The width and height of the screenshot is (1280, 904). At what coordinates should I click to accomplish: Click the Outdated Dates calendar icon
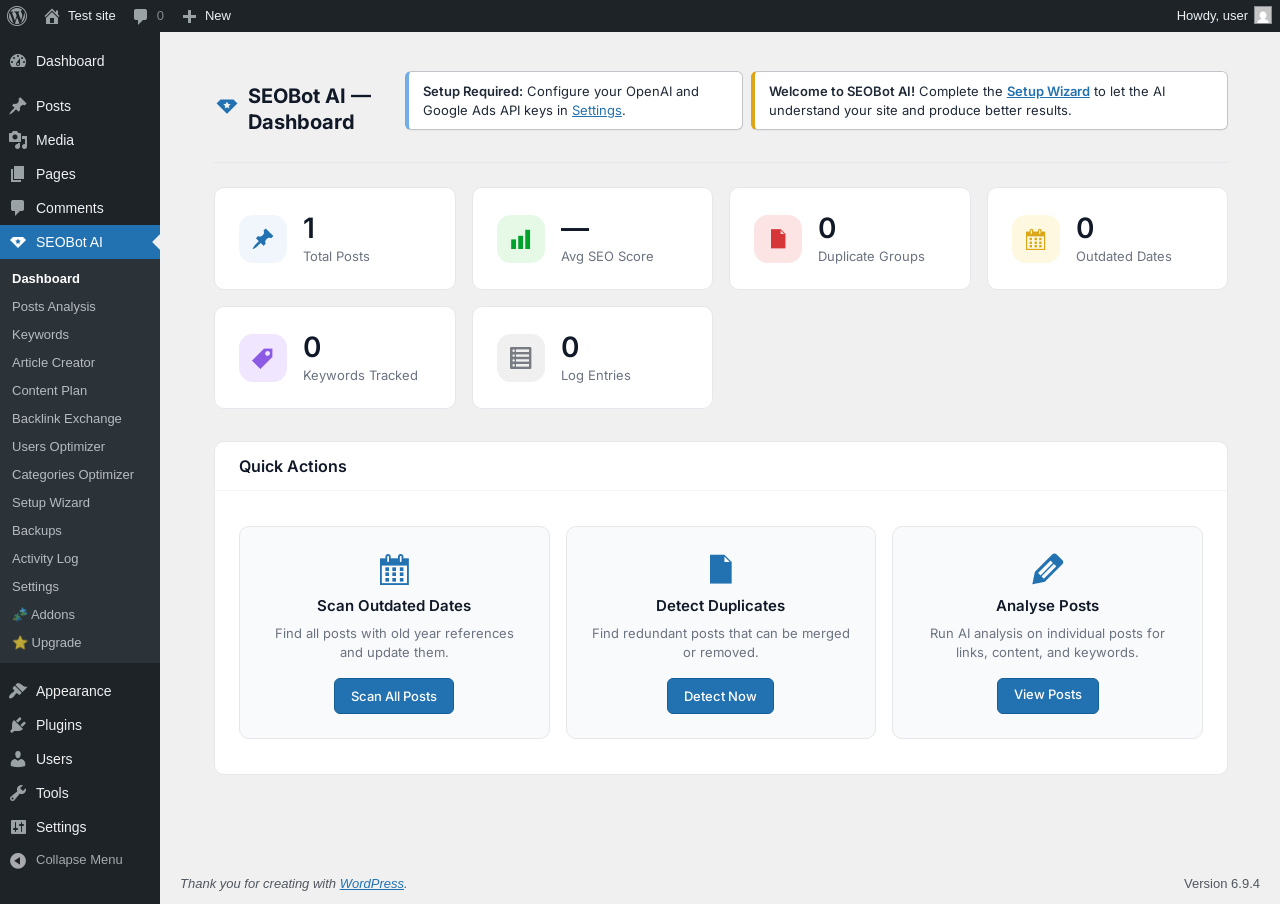pyautogui.click(x=1036, y=239)
